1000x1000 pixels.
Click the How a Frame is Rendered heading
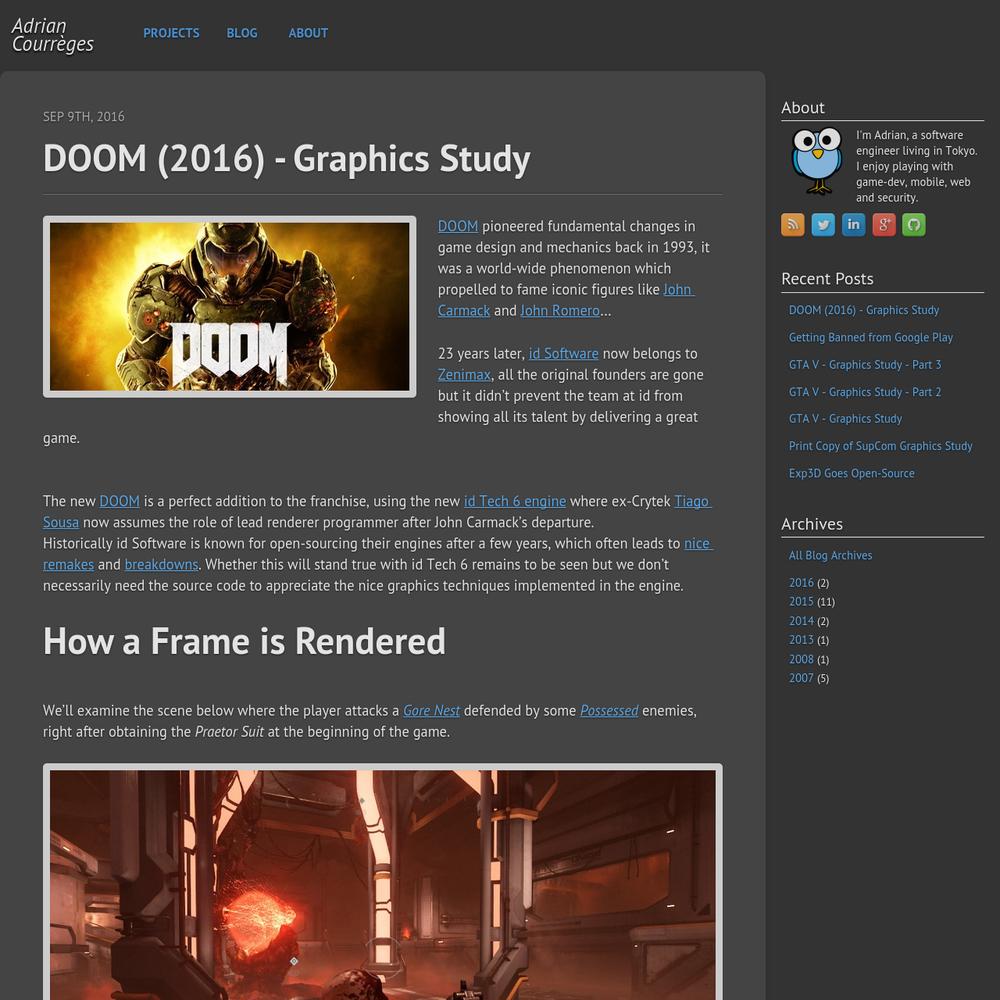coord(244,642)
